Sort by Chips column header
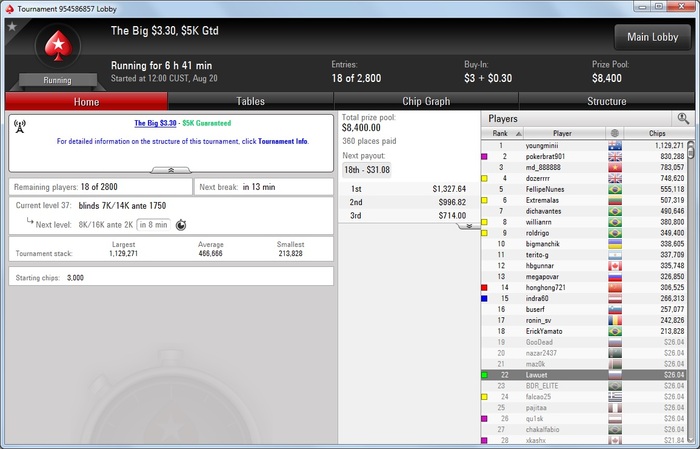700x449 pixels. point(657,133)
